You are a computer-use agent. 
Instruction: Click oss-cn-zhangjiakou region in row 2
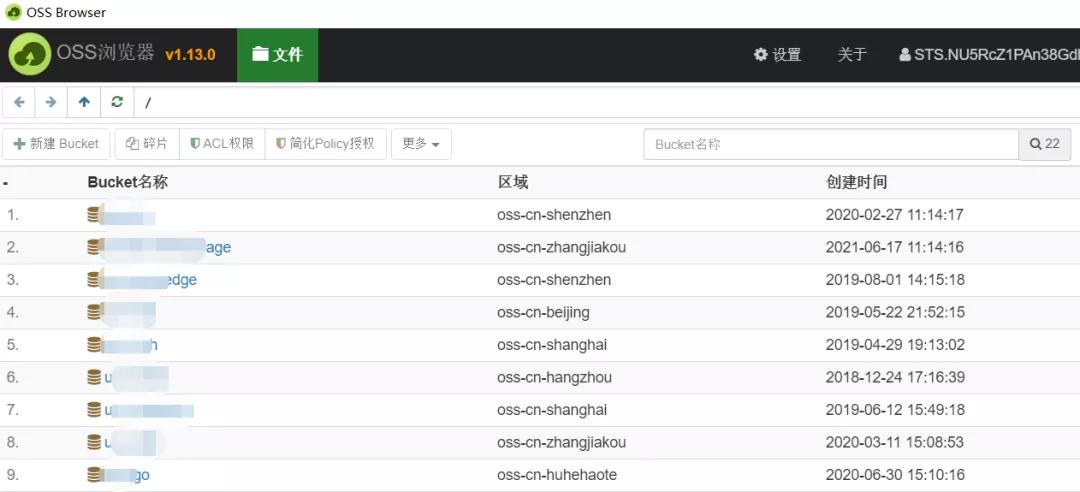pos(561,247)
